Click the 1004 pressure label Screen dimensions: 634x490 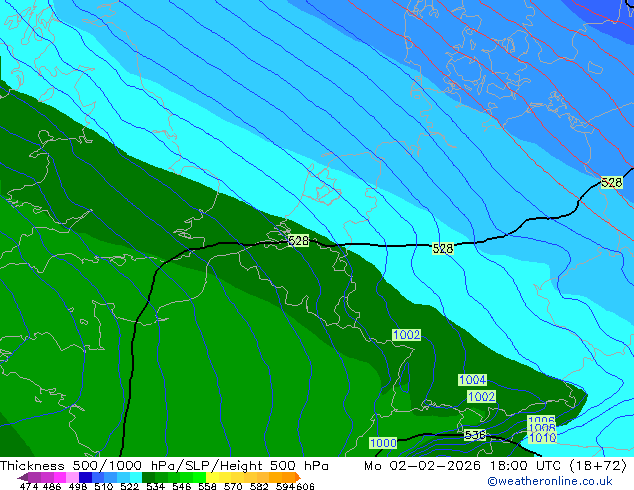[x=472, y=380]
